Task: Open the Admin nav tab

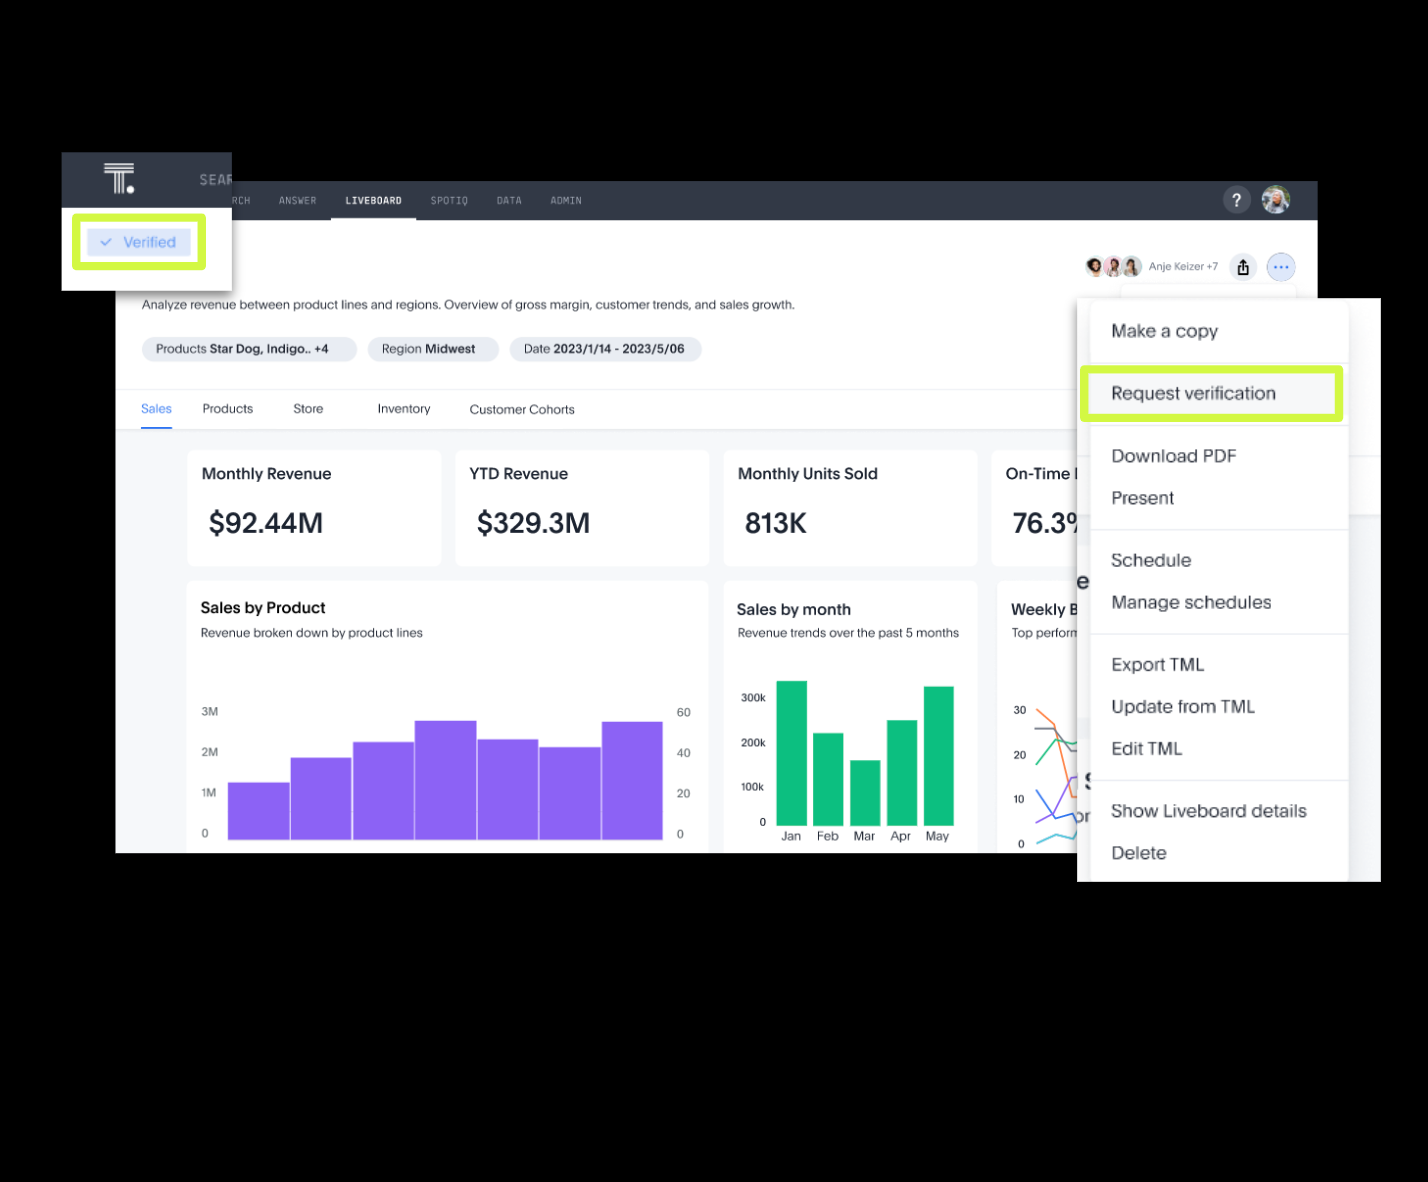Action: [x=566, y=201]
